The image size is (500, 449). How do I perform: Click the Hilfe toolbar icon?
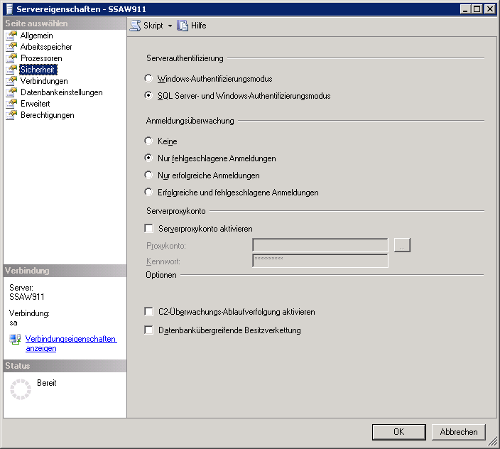182,26
